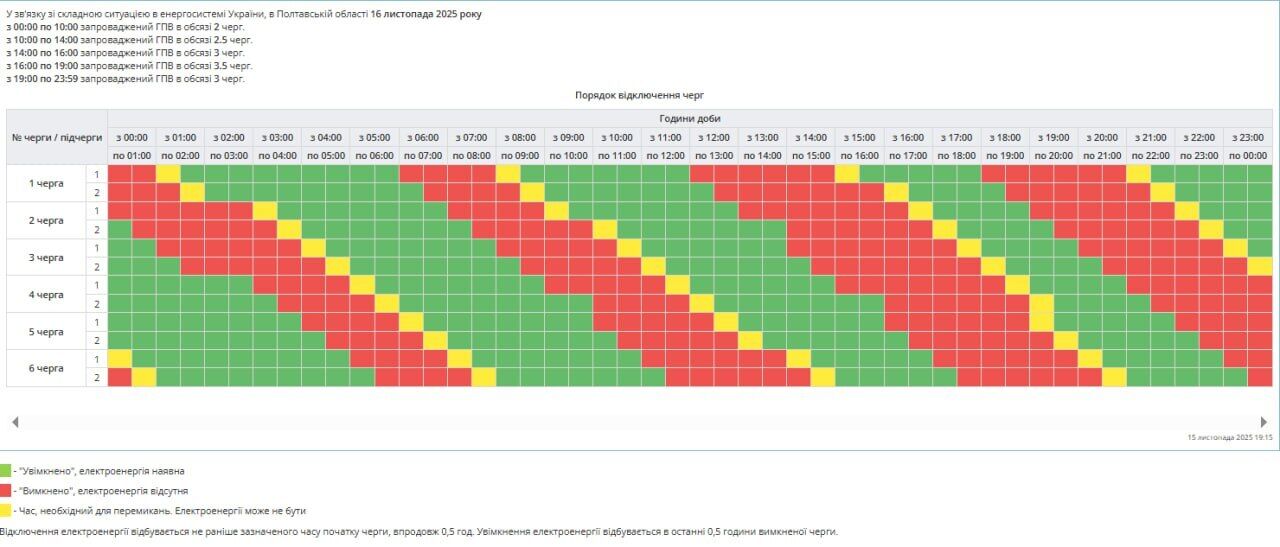Click the first yellow cell in 6 черга subqueue 1

point(120,358)
